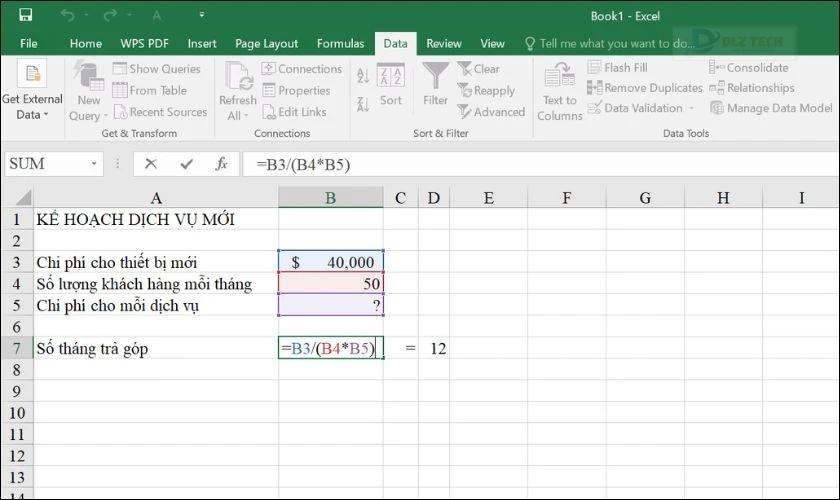
Task: Click Flash Fill
Action: [617, 68]
